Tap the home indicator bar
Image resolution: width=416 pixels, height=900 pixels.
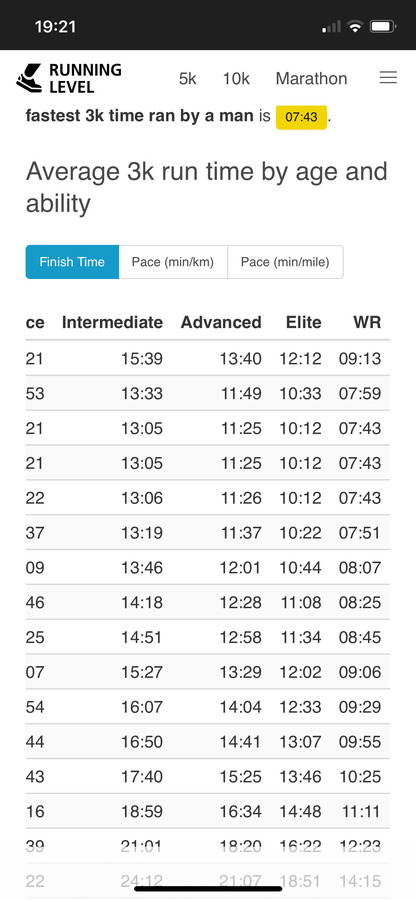[x=208, y=889]
